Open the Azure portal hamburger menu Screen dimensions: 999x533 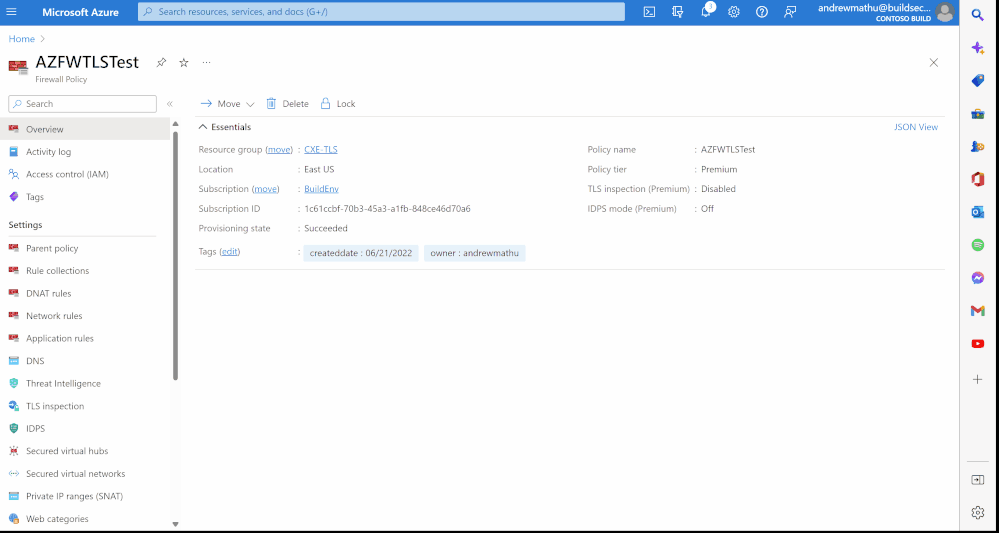pyautogui.click(x=11, y=12)
